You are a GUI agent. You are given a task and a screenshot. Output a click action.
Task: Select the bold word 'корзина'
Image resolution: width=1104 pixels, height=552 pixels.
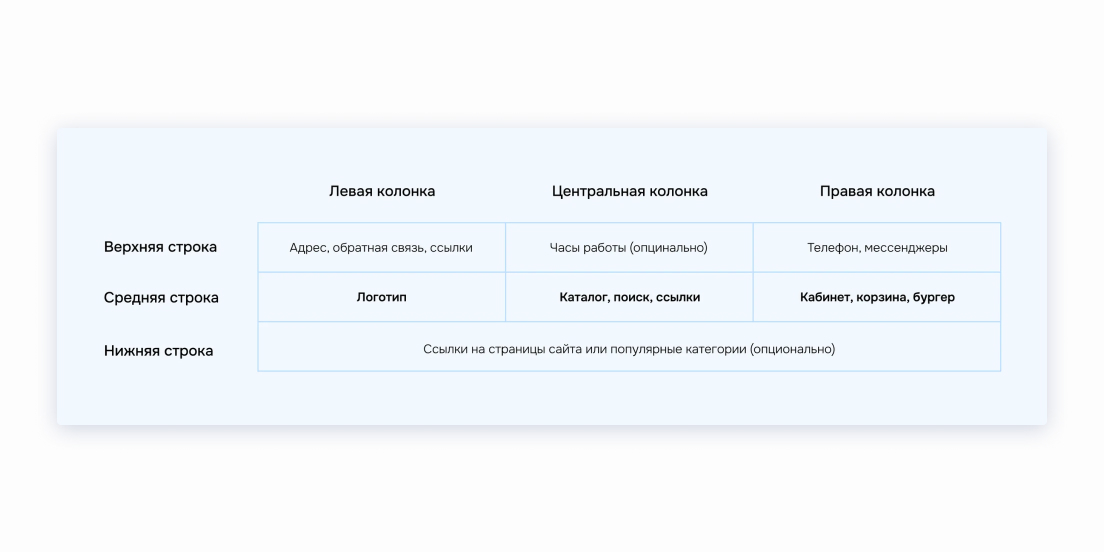(883, 297)
